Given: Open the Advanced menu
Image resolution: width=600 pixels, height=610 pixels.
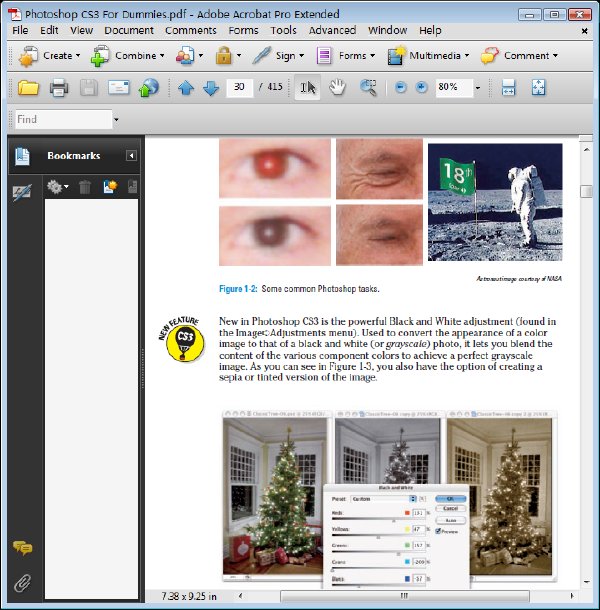Looking at the screenshot, I should click(x=332, y=30).
